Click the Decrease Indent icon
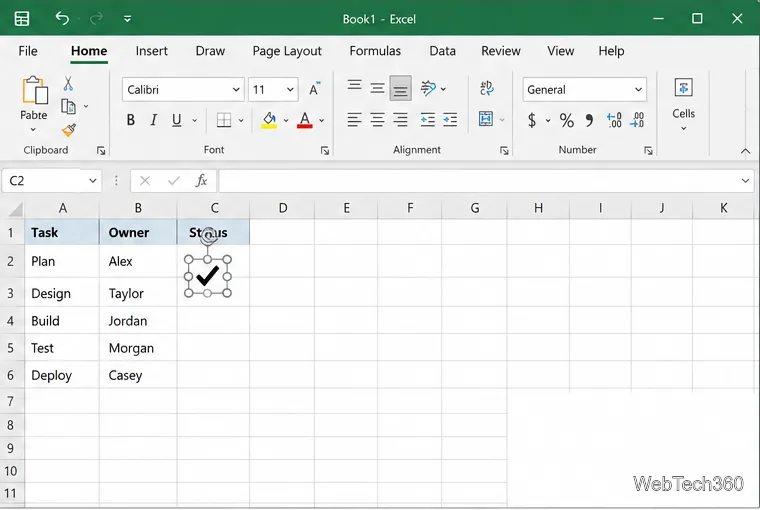Viewport: 760px width, 510px height. pos(428,119)
